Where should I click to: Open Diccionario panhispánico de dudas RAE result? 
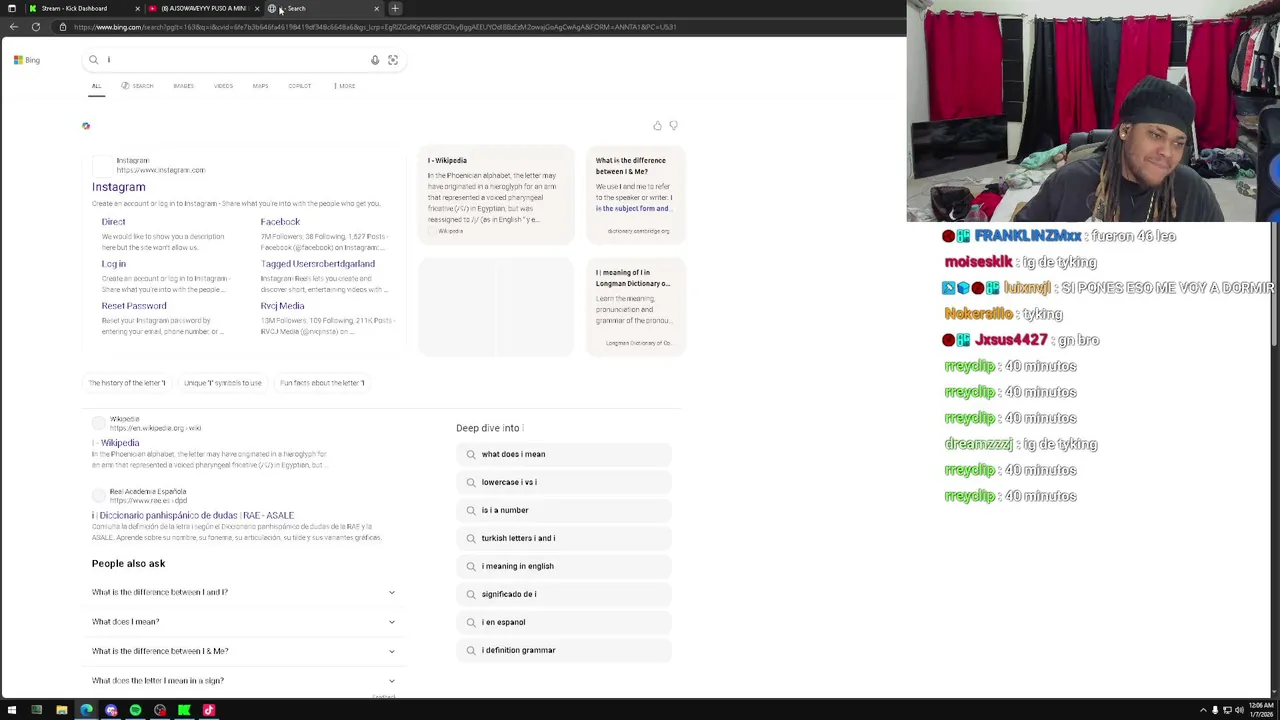pos(193,516)
